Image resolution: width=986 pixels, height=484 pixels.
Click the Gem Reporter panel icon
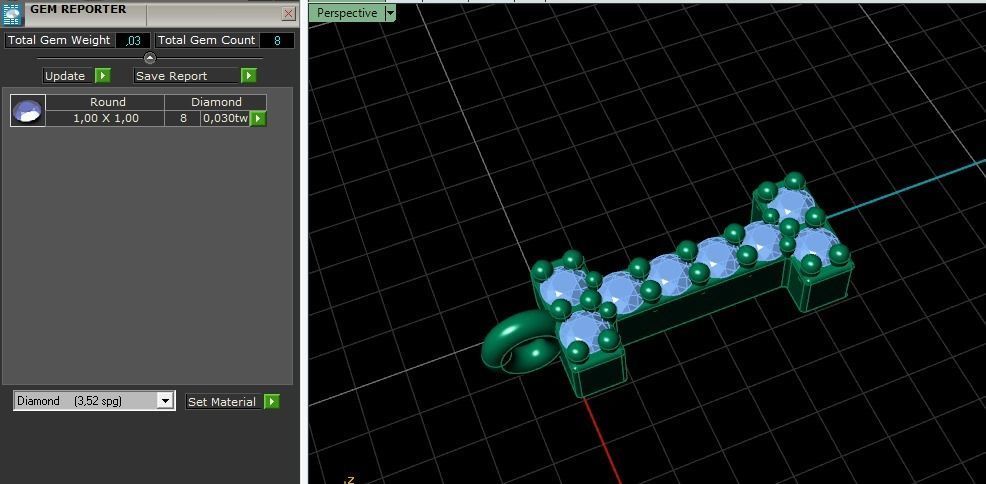13,13
